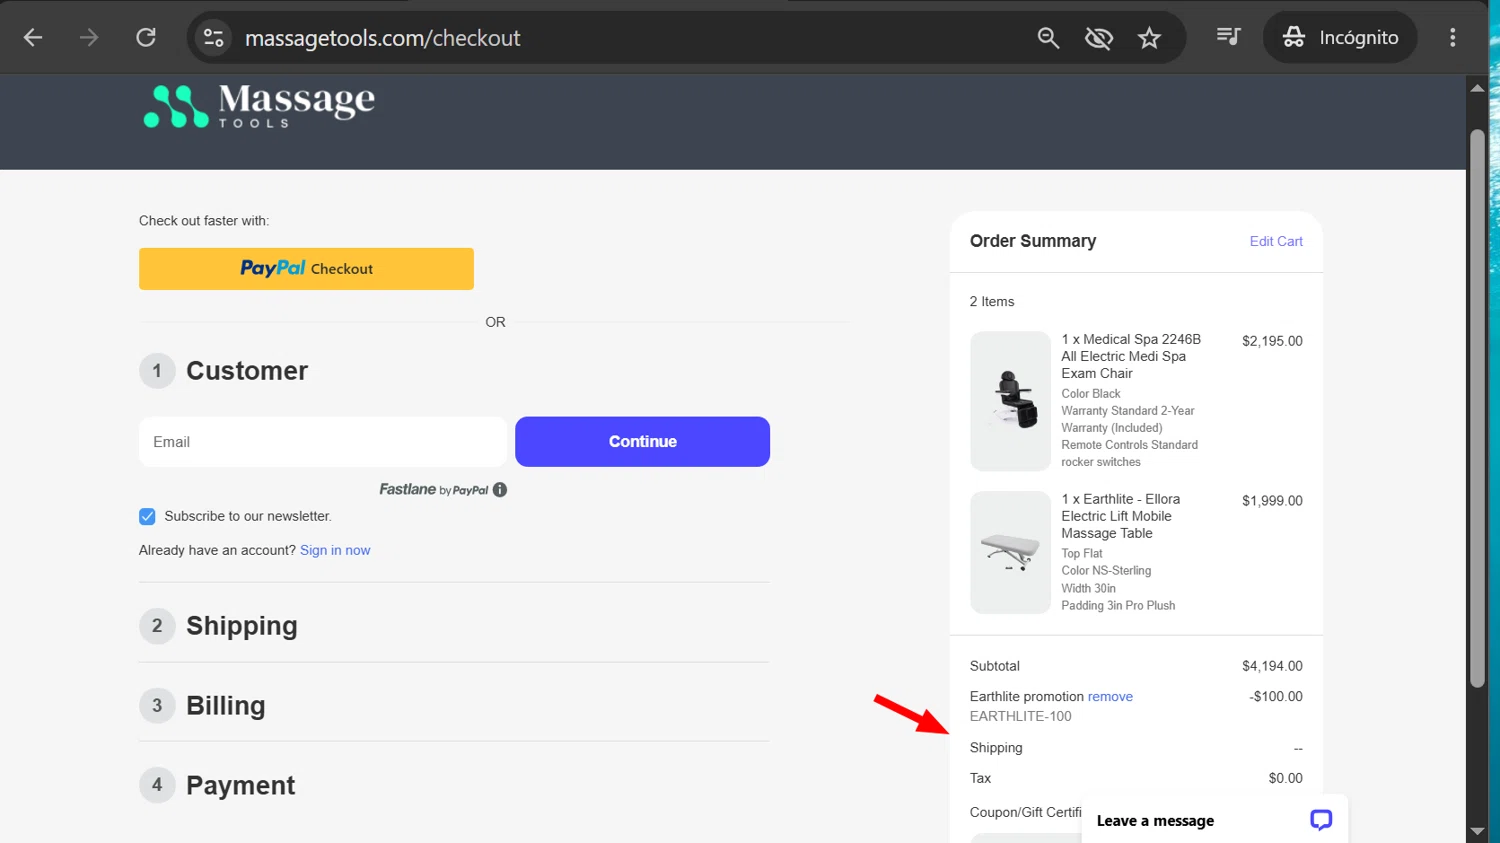Click the Medical Spa 2246B product title
Screen dimensions: 1500x843
[1131, 356]
